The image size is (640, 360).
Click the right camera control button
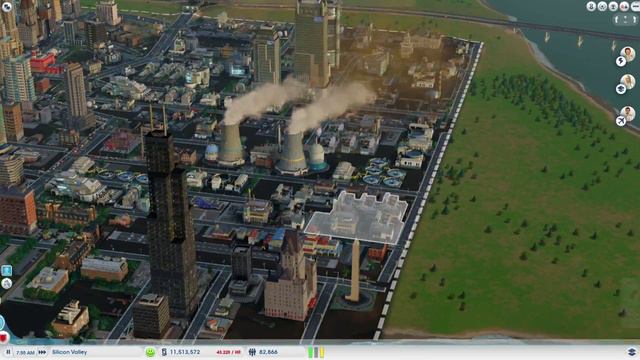635,19
